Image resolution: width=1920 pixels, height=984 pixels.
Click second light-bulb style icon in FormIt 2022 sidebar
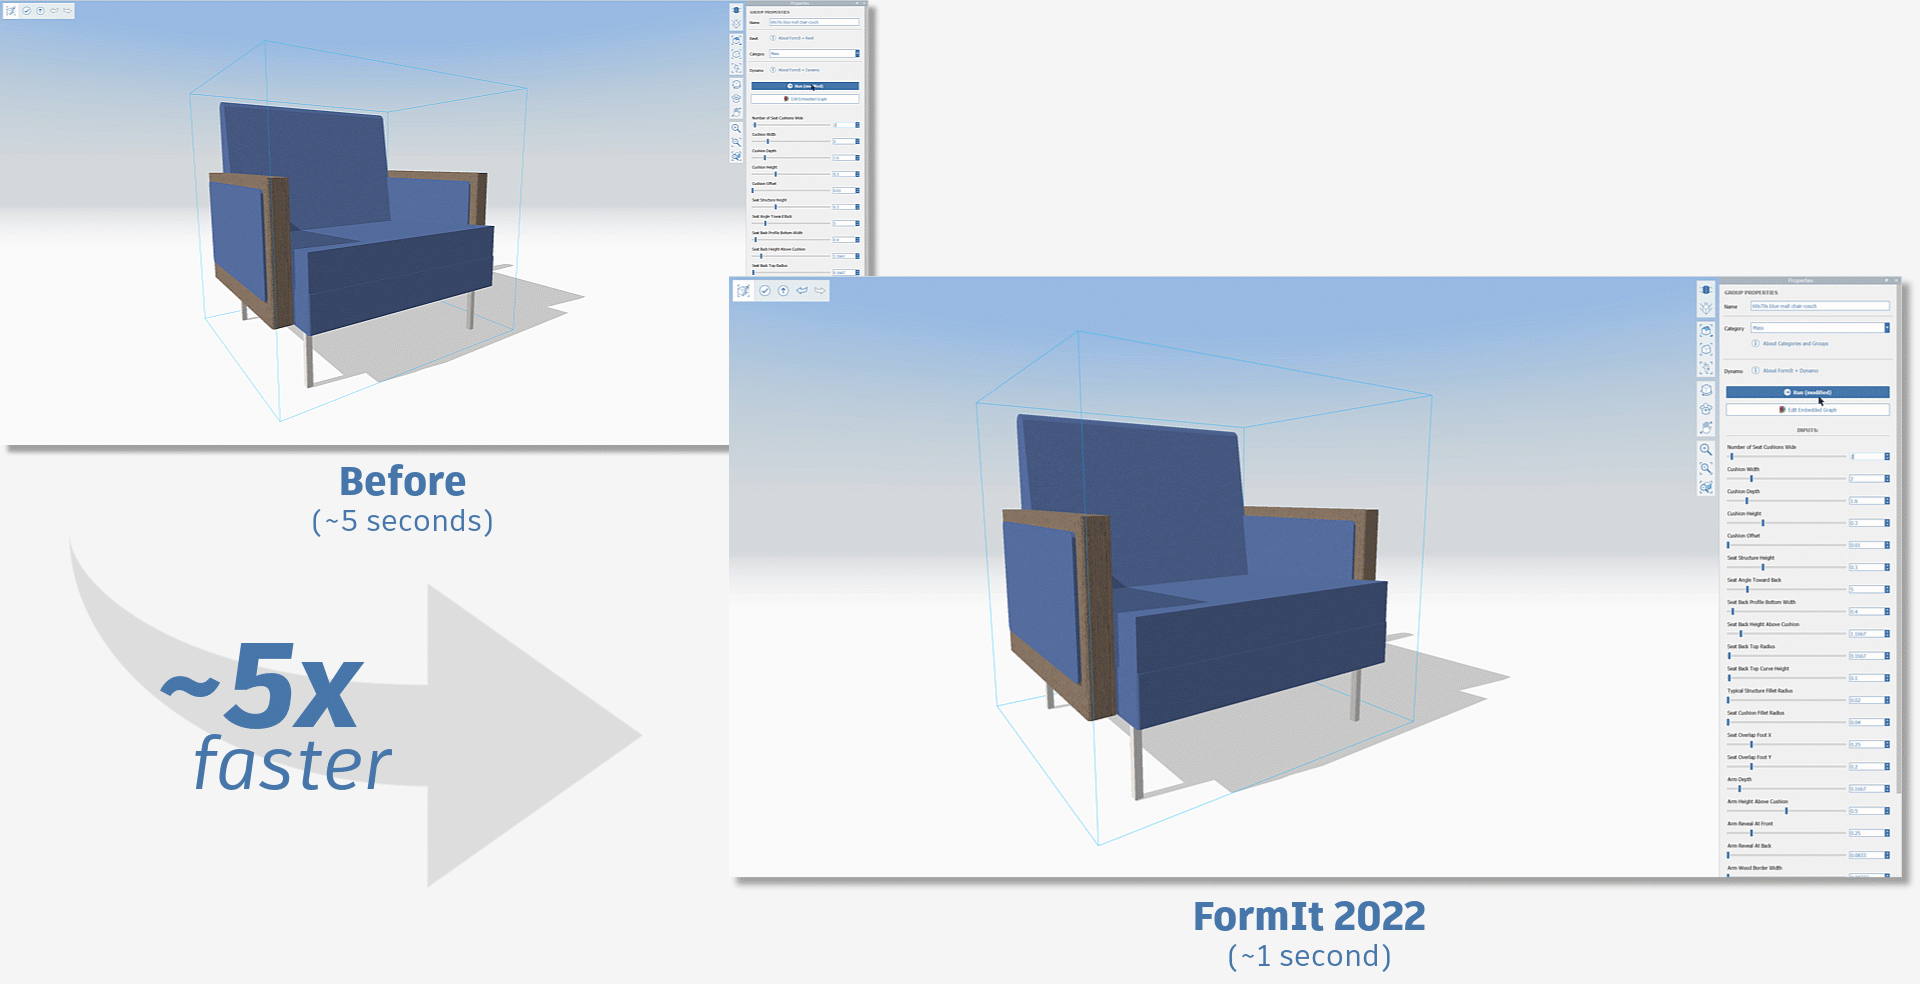point(1706,308)
